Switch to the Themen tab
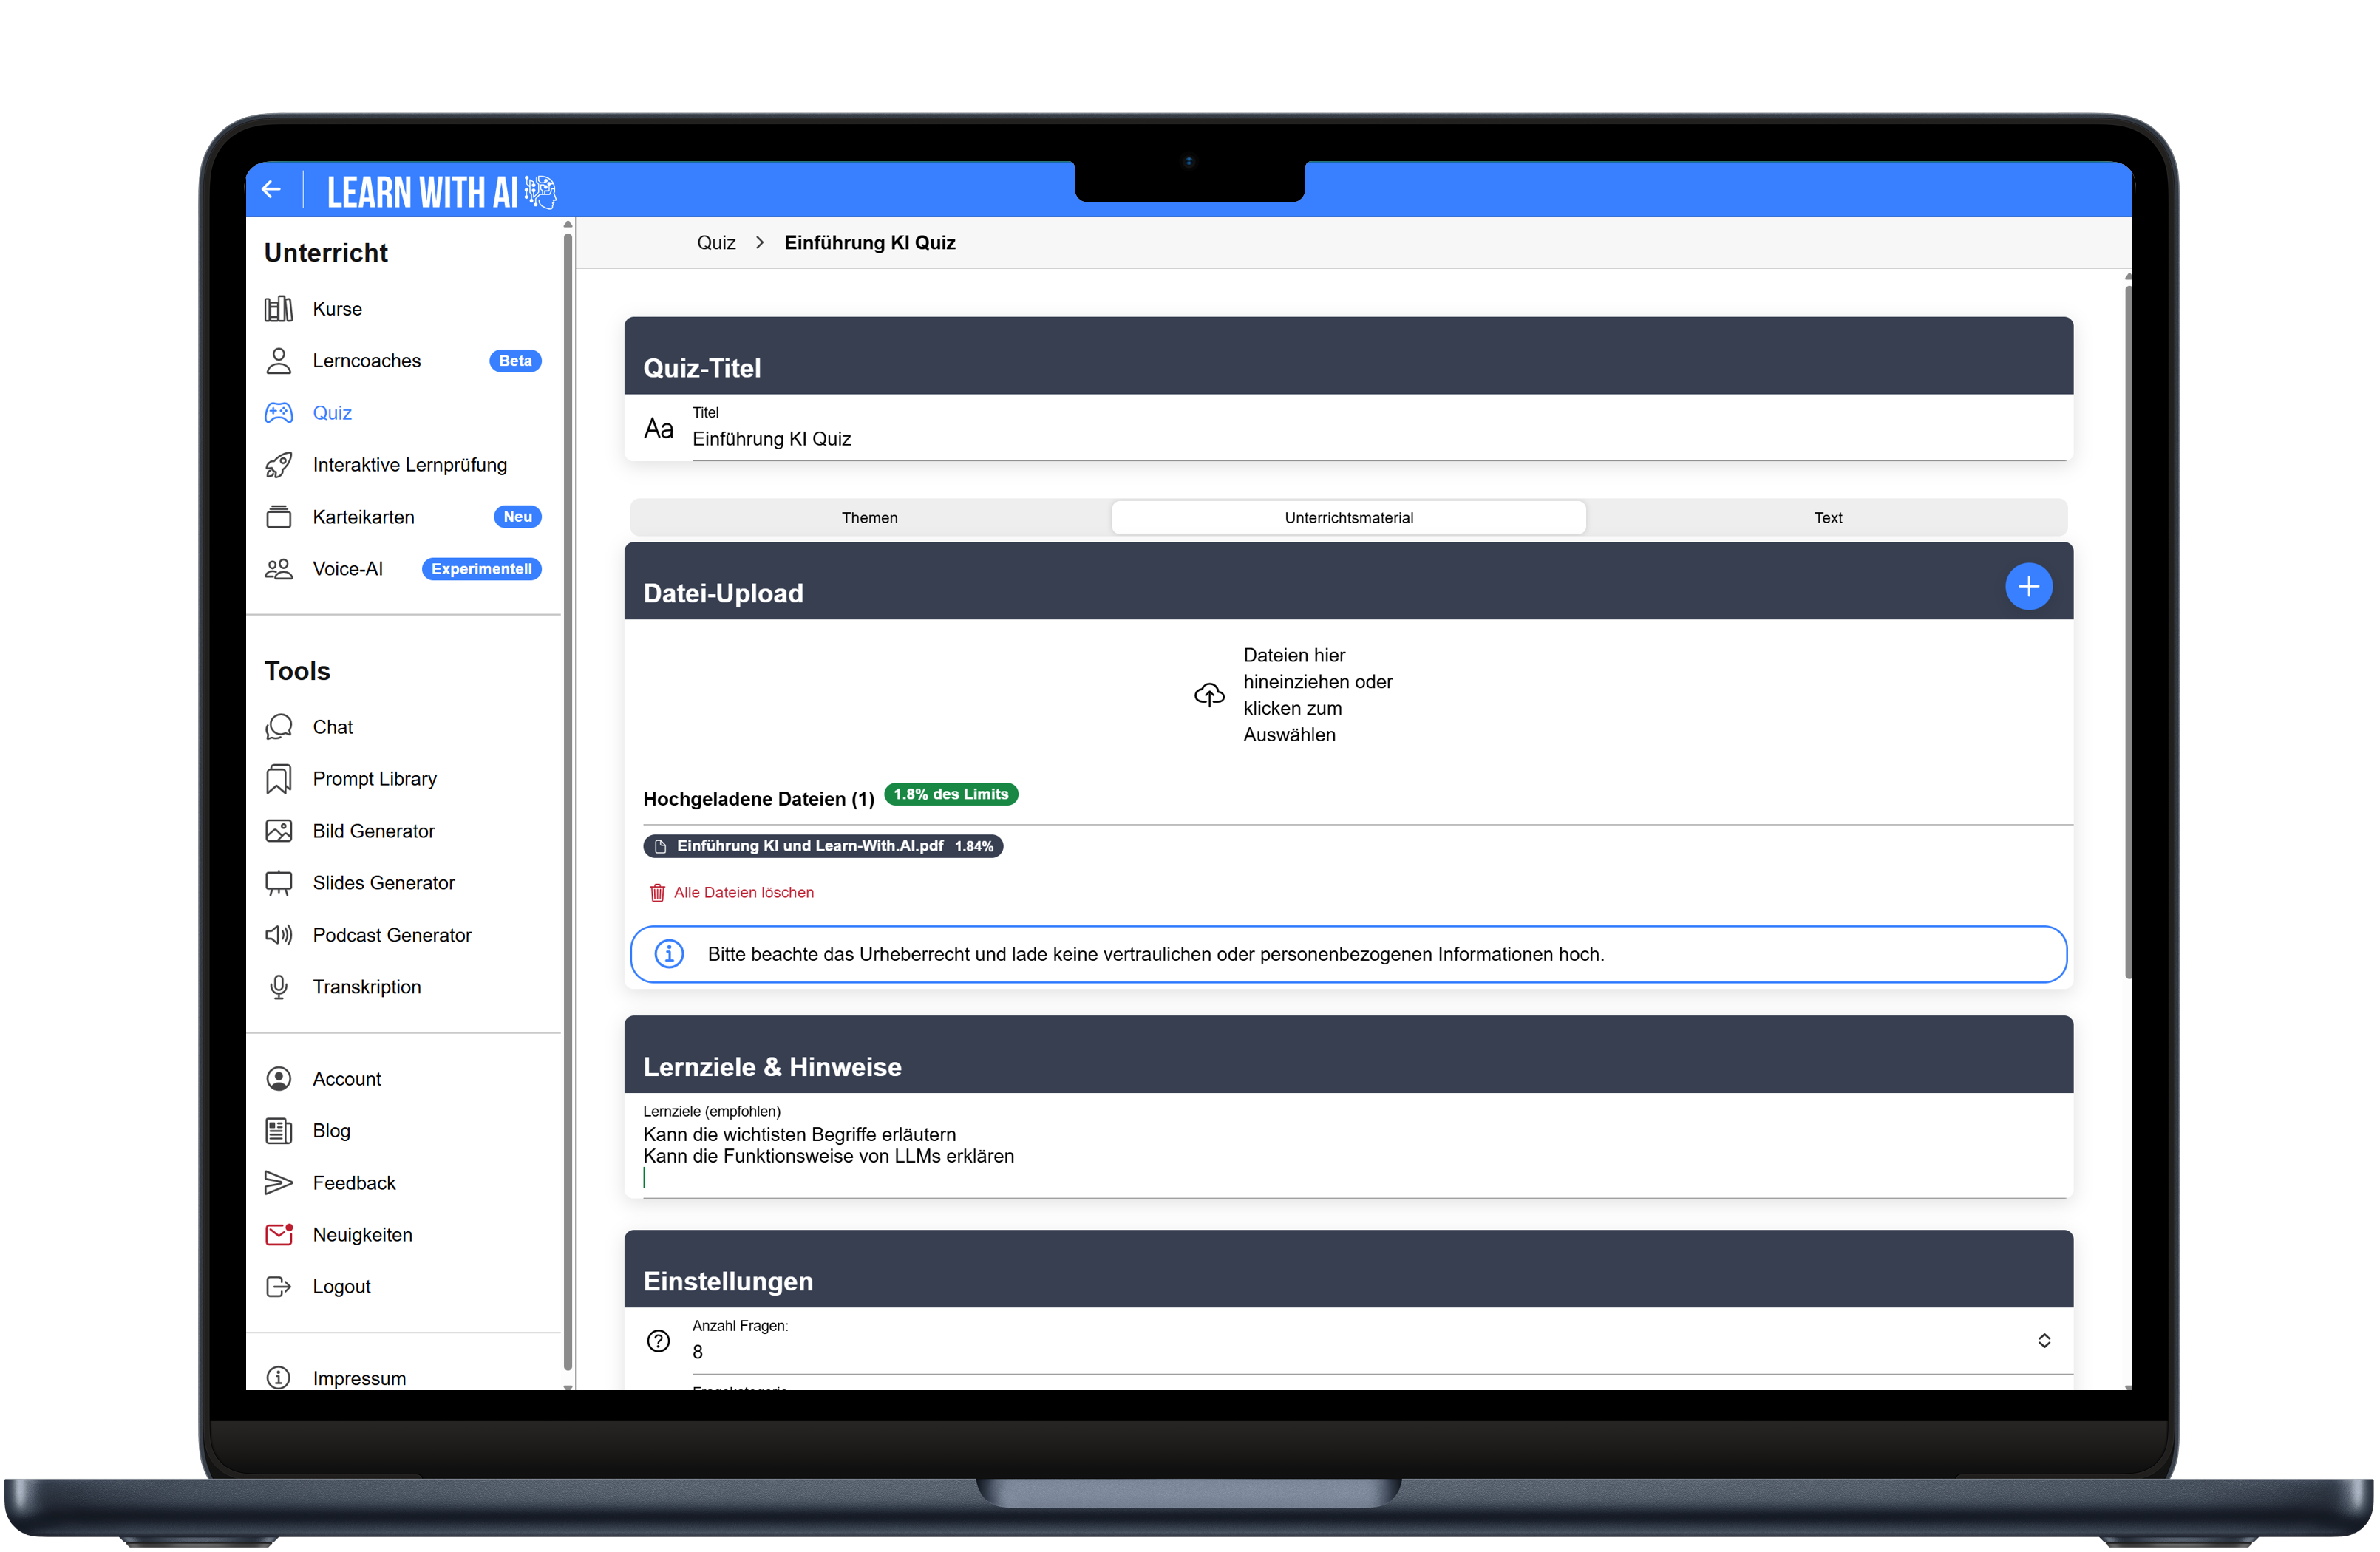Screen dimensions: 2380x1552 pyautogui.click(x=869, y=518)
